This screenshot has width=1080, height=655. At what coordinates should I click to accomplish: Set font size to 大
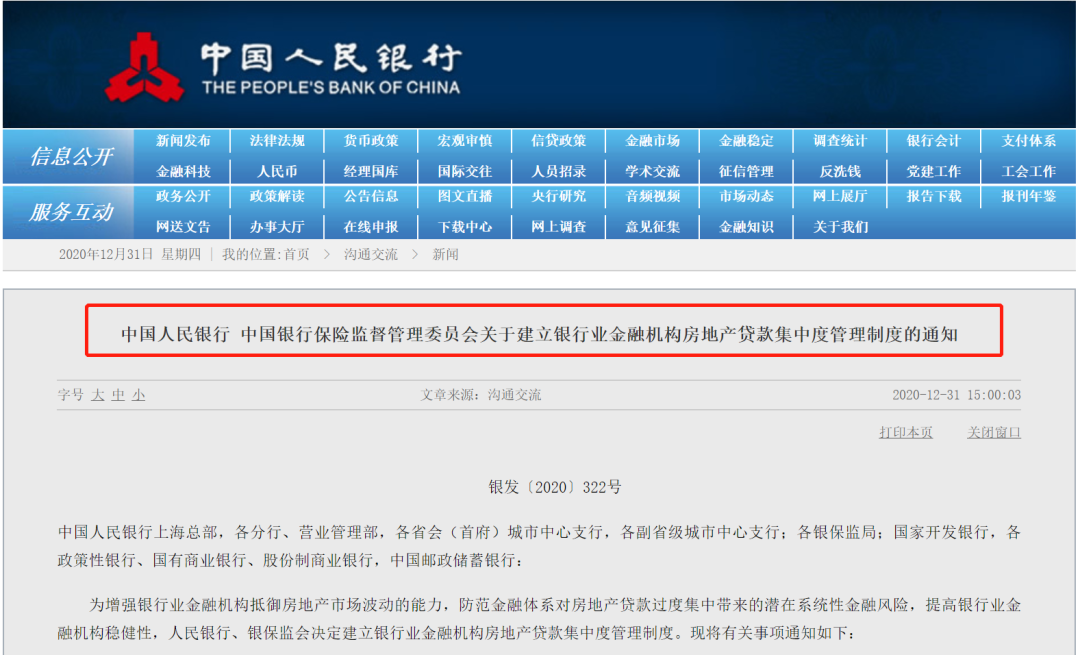click(x=98, y=395)
